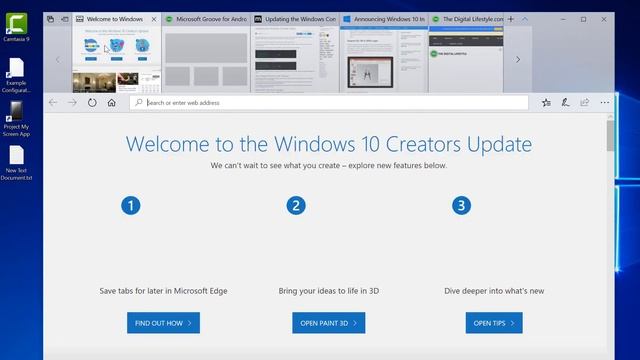Click the Announcing Windows 10 preview thumbnail
The height and width of the screenshot is (360, 640).
point(384,60)
